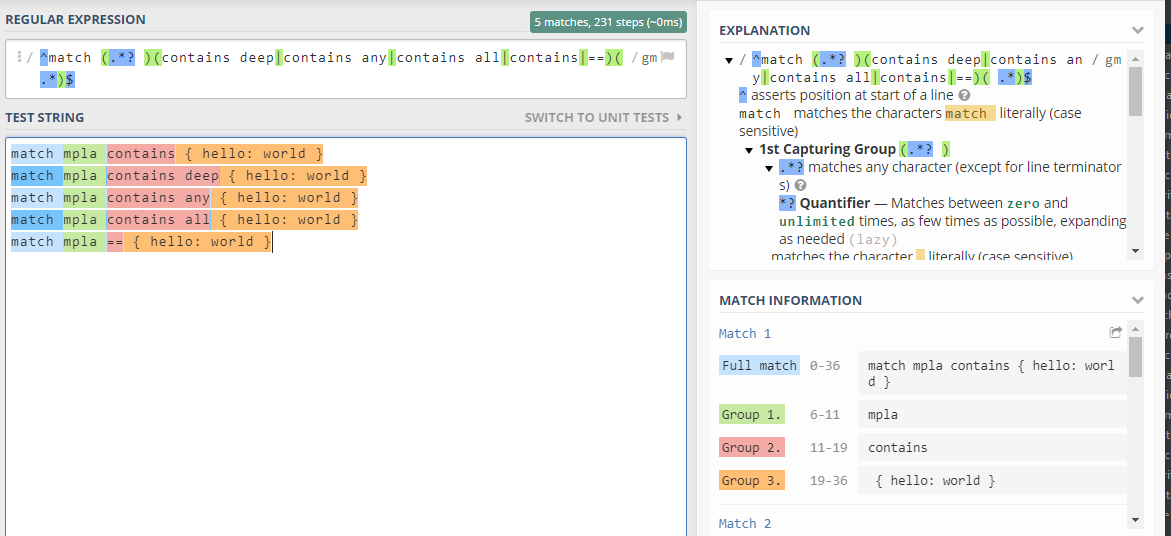
Task: Open the regex flags menu (flag icon)
Action: click(668, 57)
